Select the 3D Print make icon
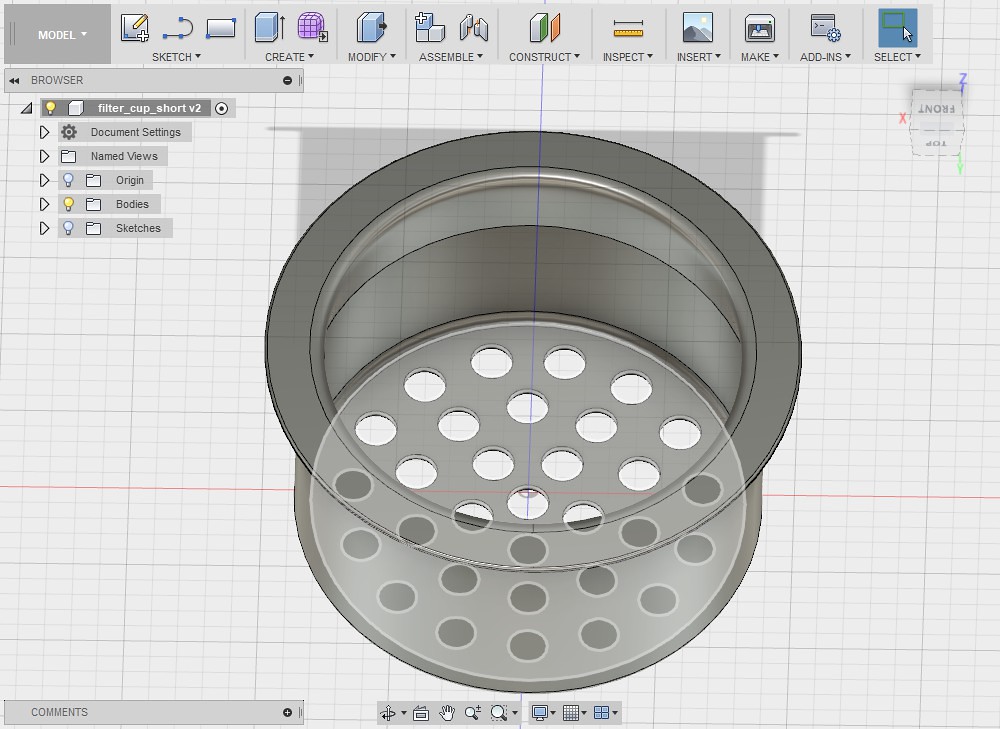1000x729 pixels. [x=760, y=28]
